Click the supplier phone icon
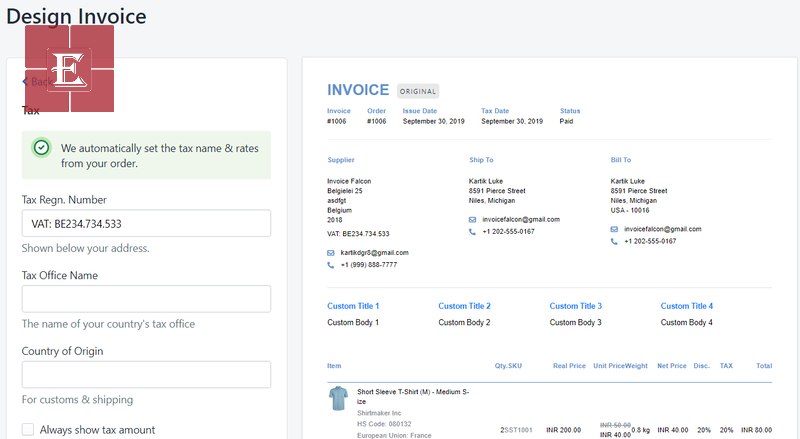Screen dimensions: 800x439 [x=330, y=265]
